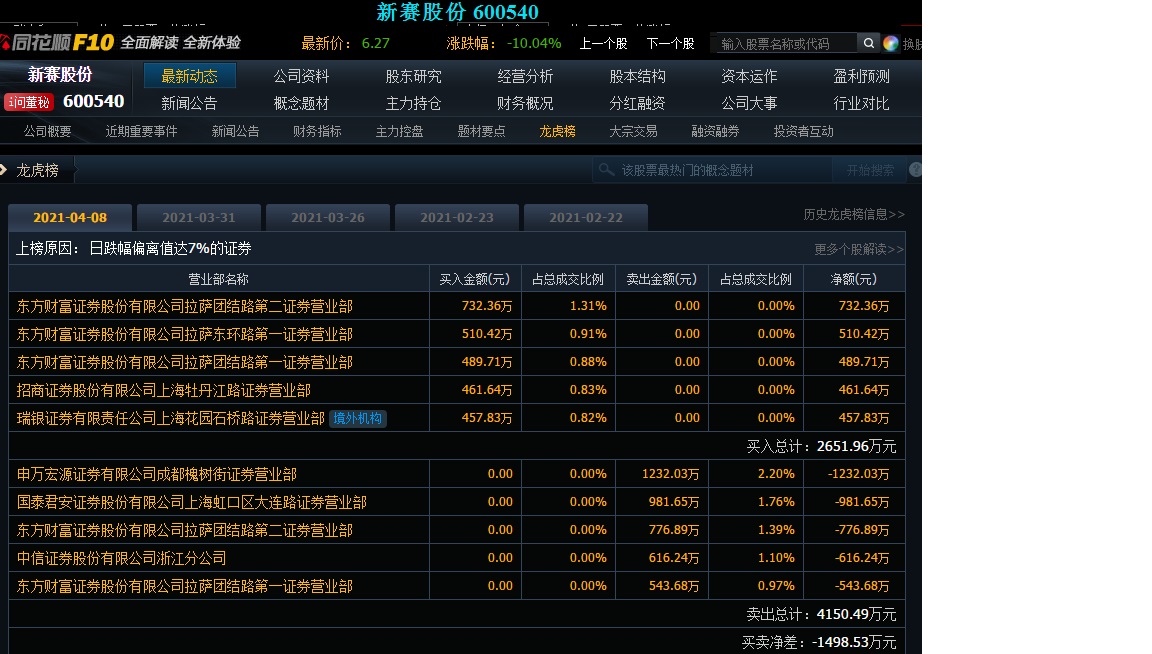This screenshot has height=654, width=1152.
Task: Open 国泰君安上海虹口区大连路营业部 row
Action: pyautogui.click(x=457, y=502)
